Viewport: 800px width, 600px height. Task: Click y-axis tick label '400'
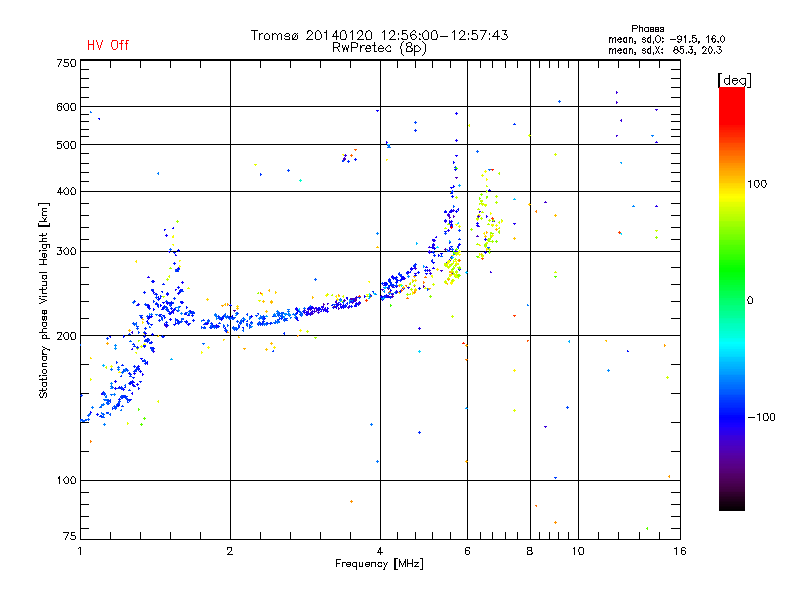[66, 191]
